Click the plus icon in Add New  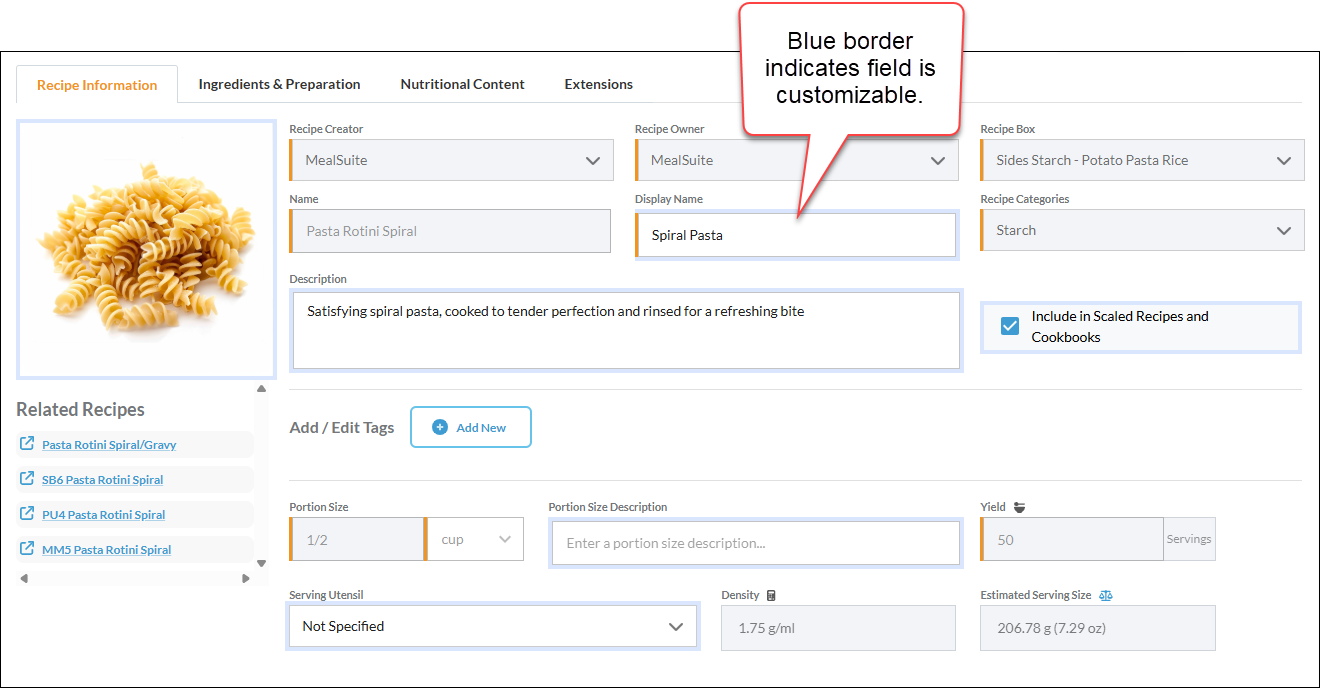[440, 427]
